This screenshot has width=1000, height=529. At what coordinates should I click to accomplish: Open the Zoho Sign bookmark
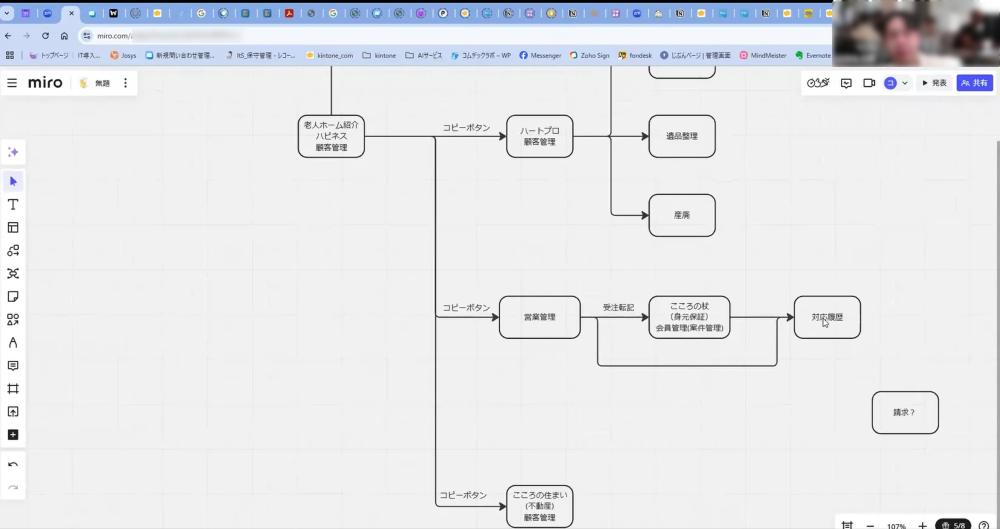pyautogui.click(x=589, y=56)
